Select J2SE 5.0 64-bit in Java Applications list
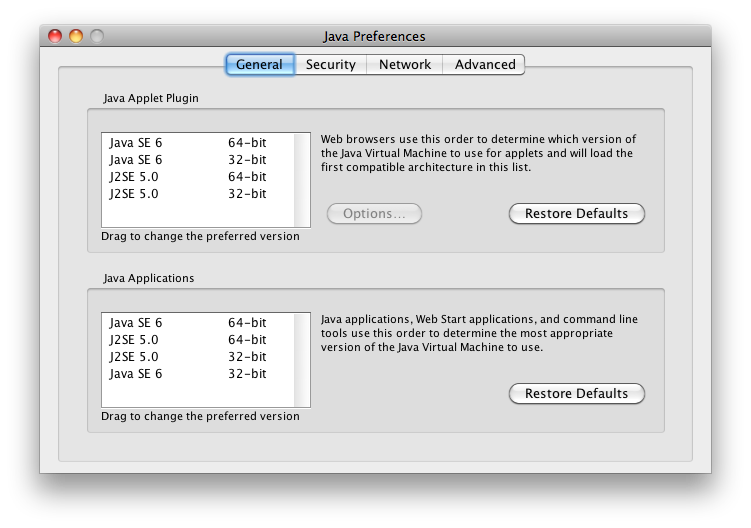 click(x=198, y=340)
